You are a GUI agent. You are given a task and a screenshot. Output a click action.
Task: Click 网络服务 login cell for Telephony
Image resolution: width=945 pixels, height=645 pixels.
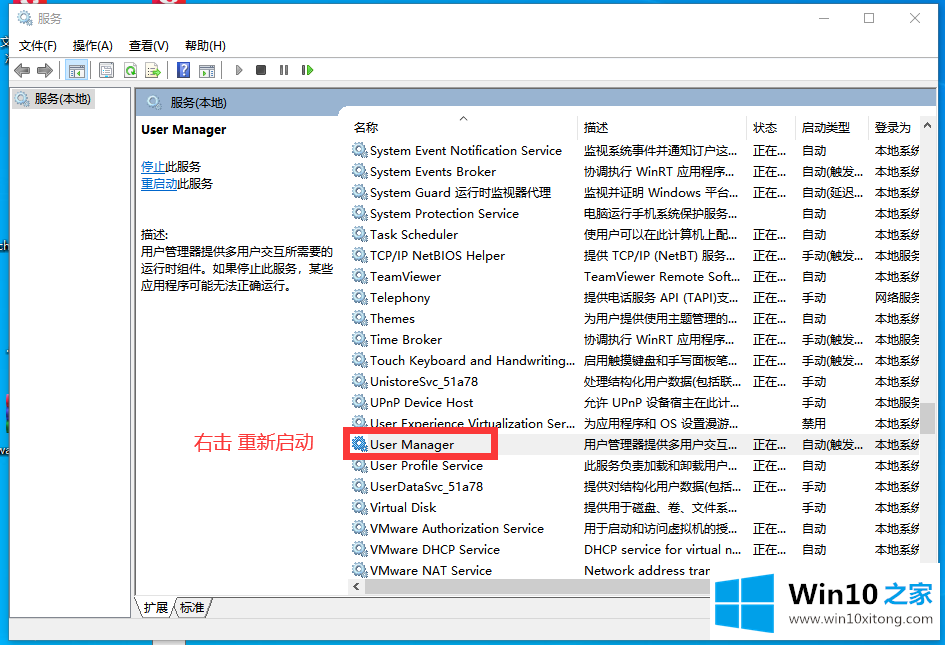coord(897,298)
